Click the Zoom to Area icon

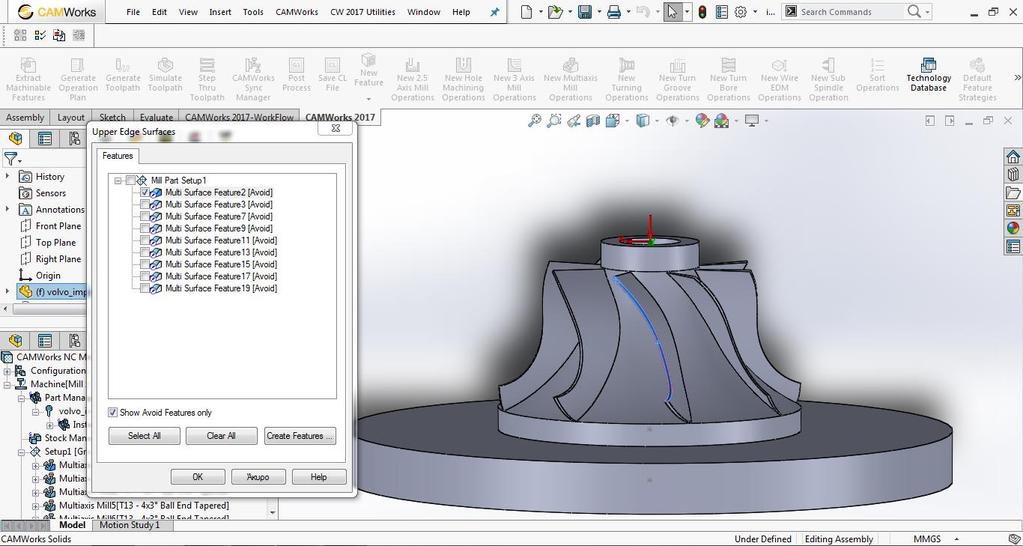click(x=555, y=121)
